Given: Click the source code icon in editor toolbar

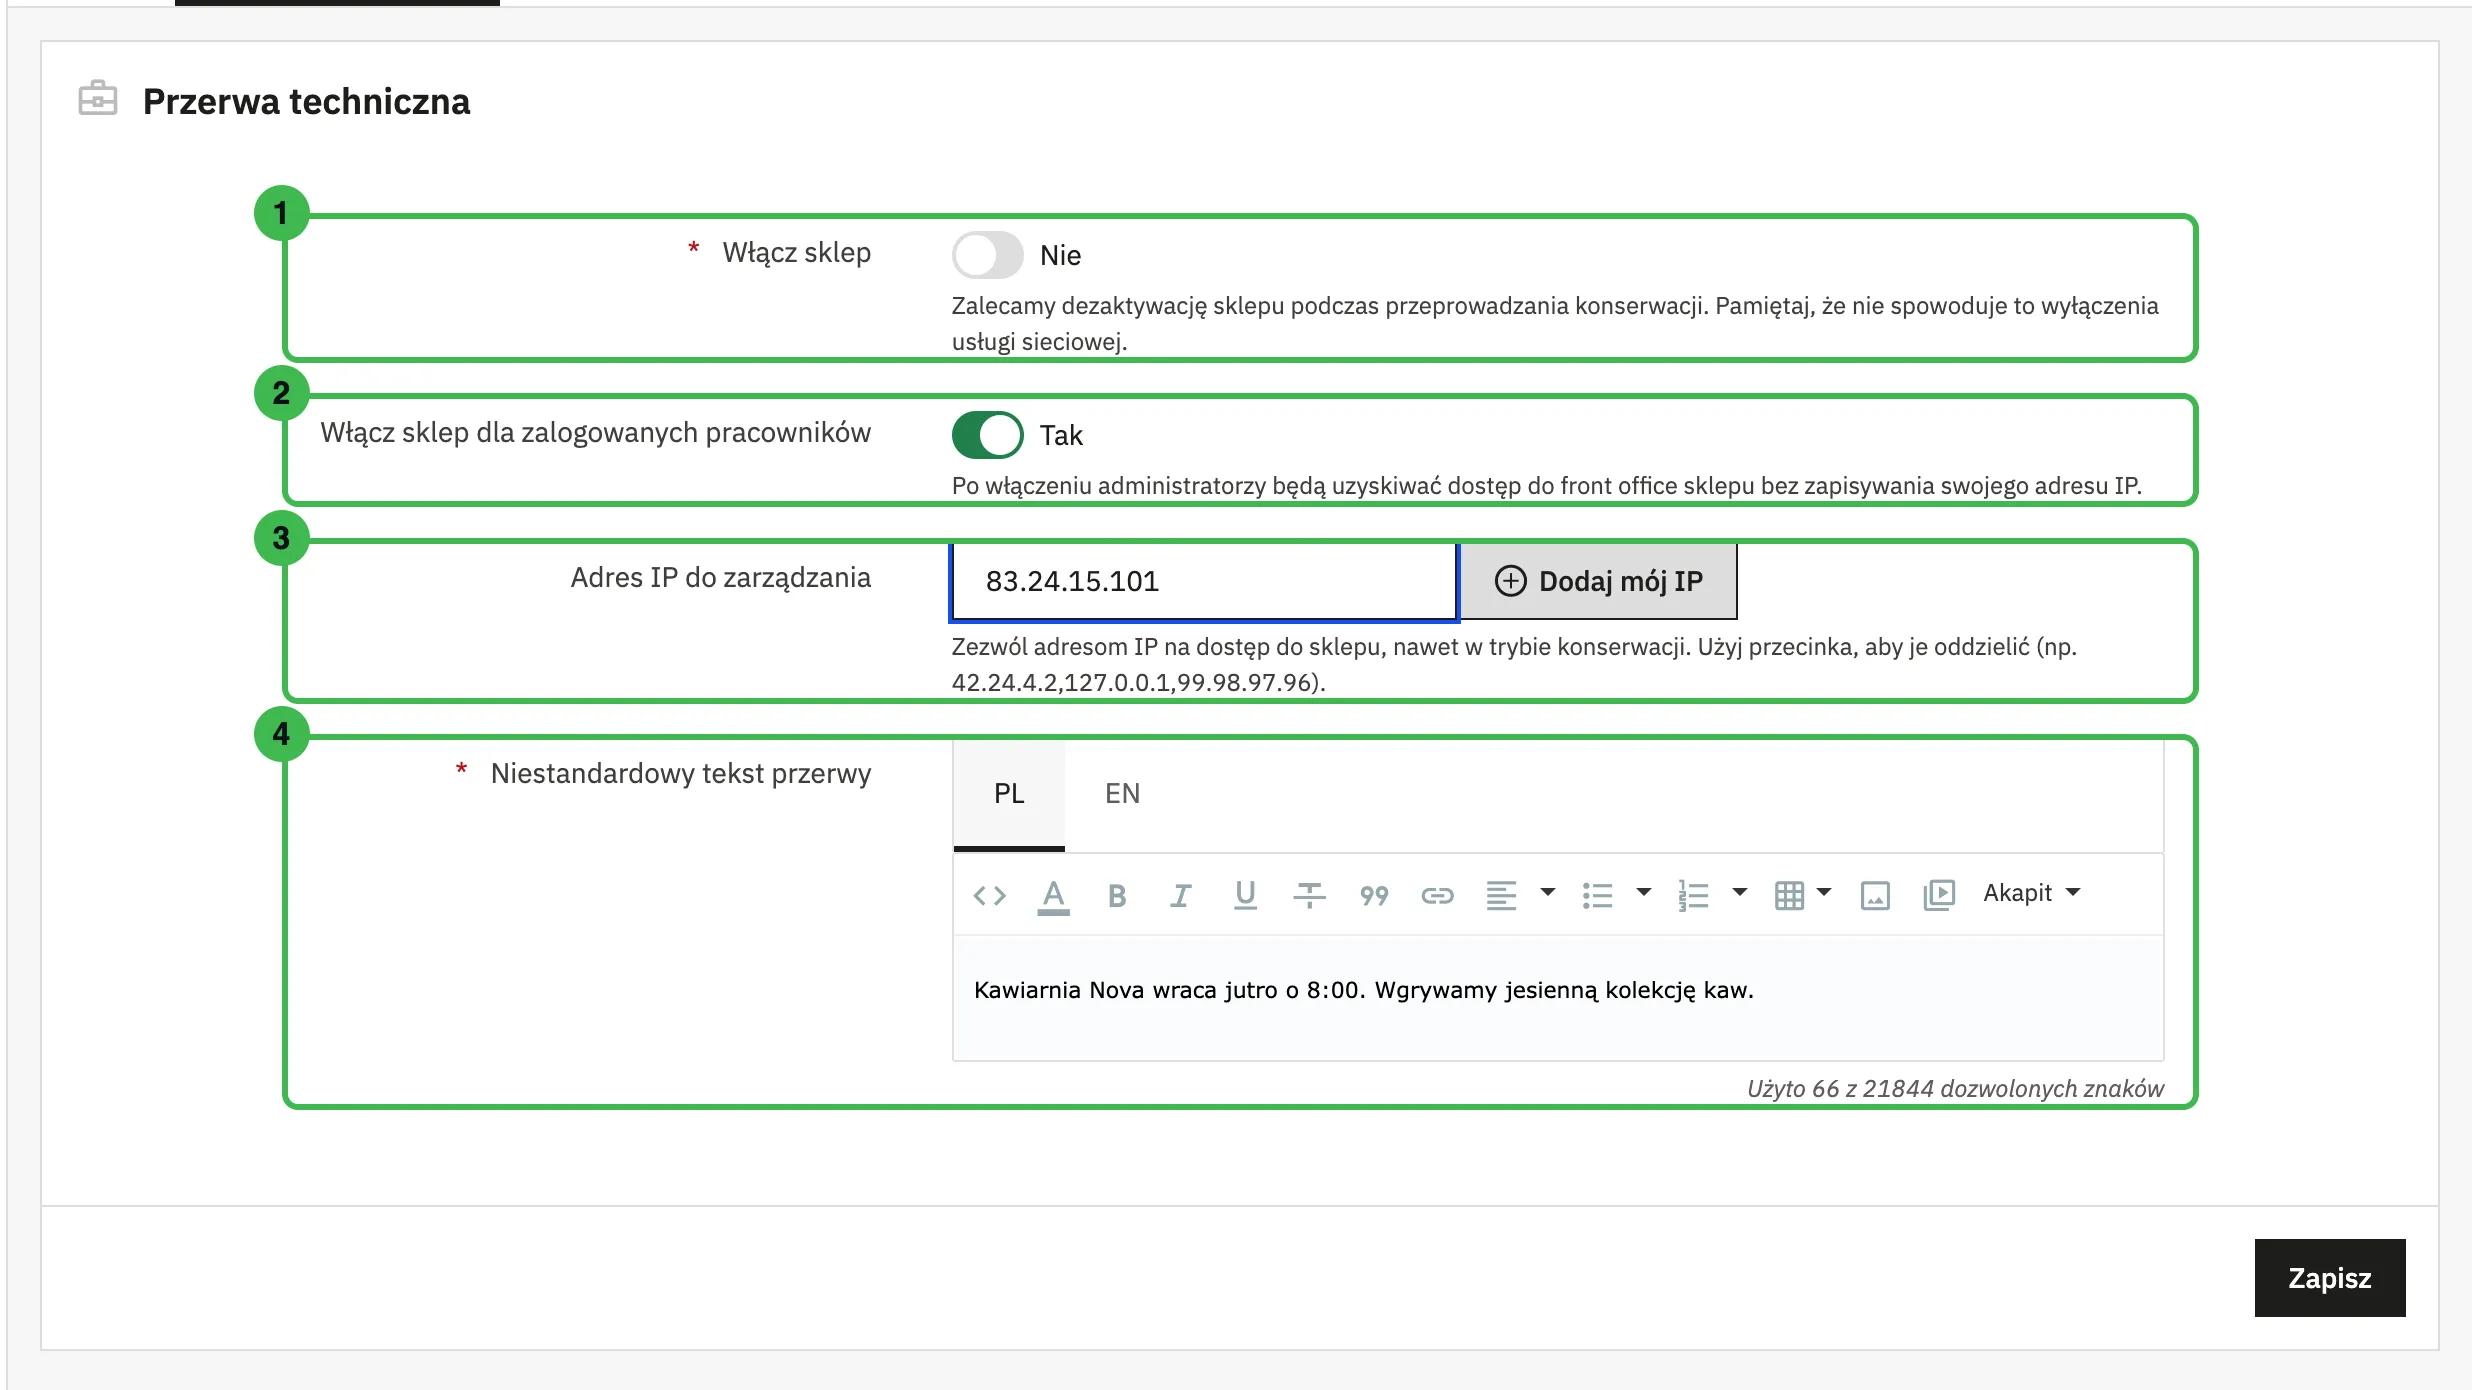Looking at the screenshot, I should tap(989, 895).
